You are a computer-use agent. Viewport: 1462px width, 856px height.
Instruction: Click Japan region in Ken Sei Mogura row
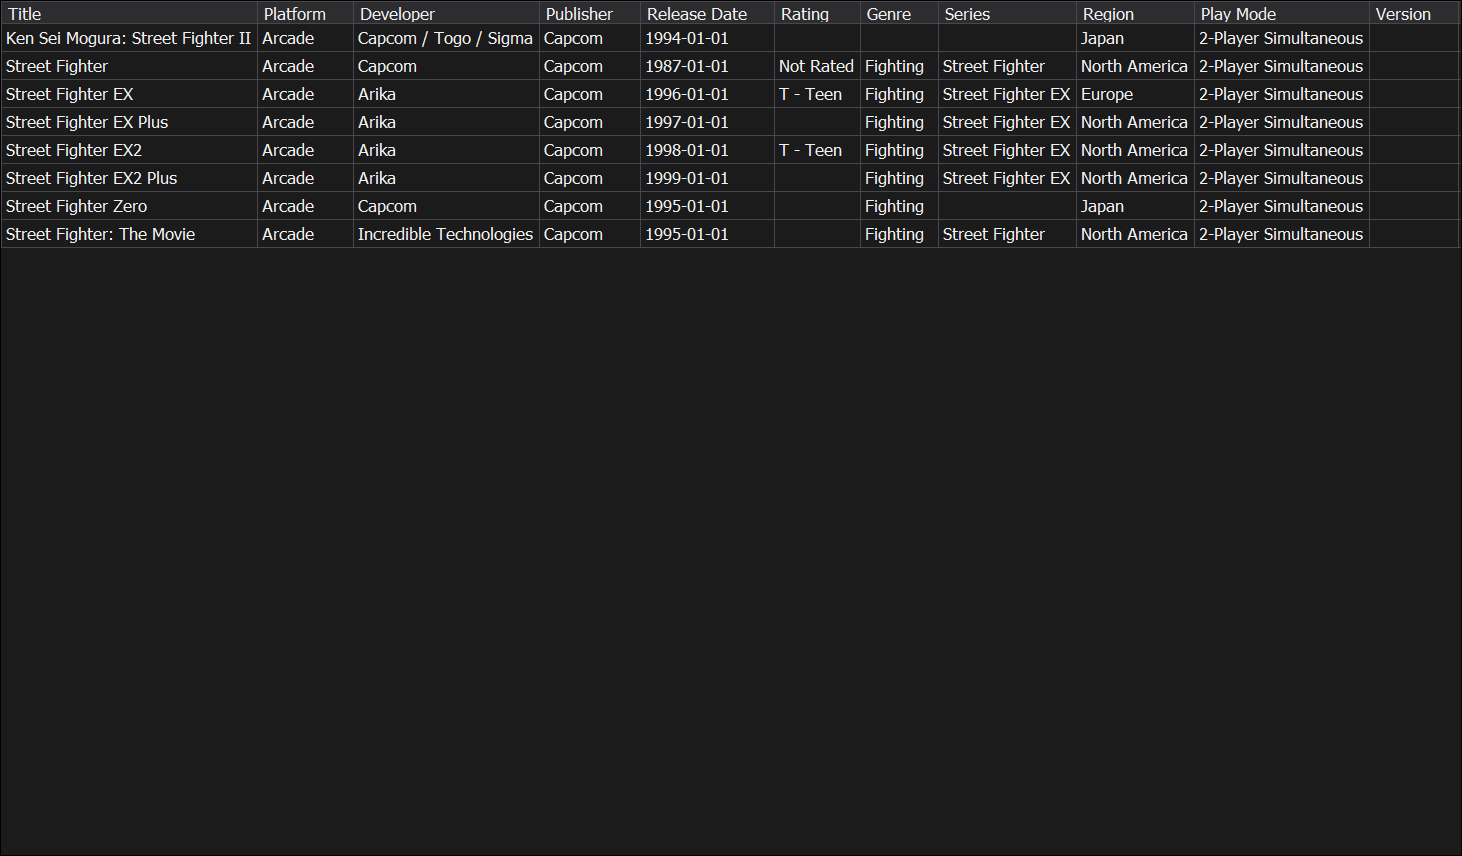point(1135,38)
